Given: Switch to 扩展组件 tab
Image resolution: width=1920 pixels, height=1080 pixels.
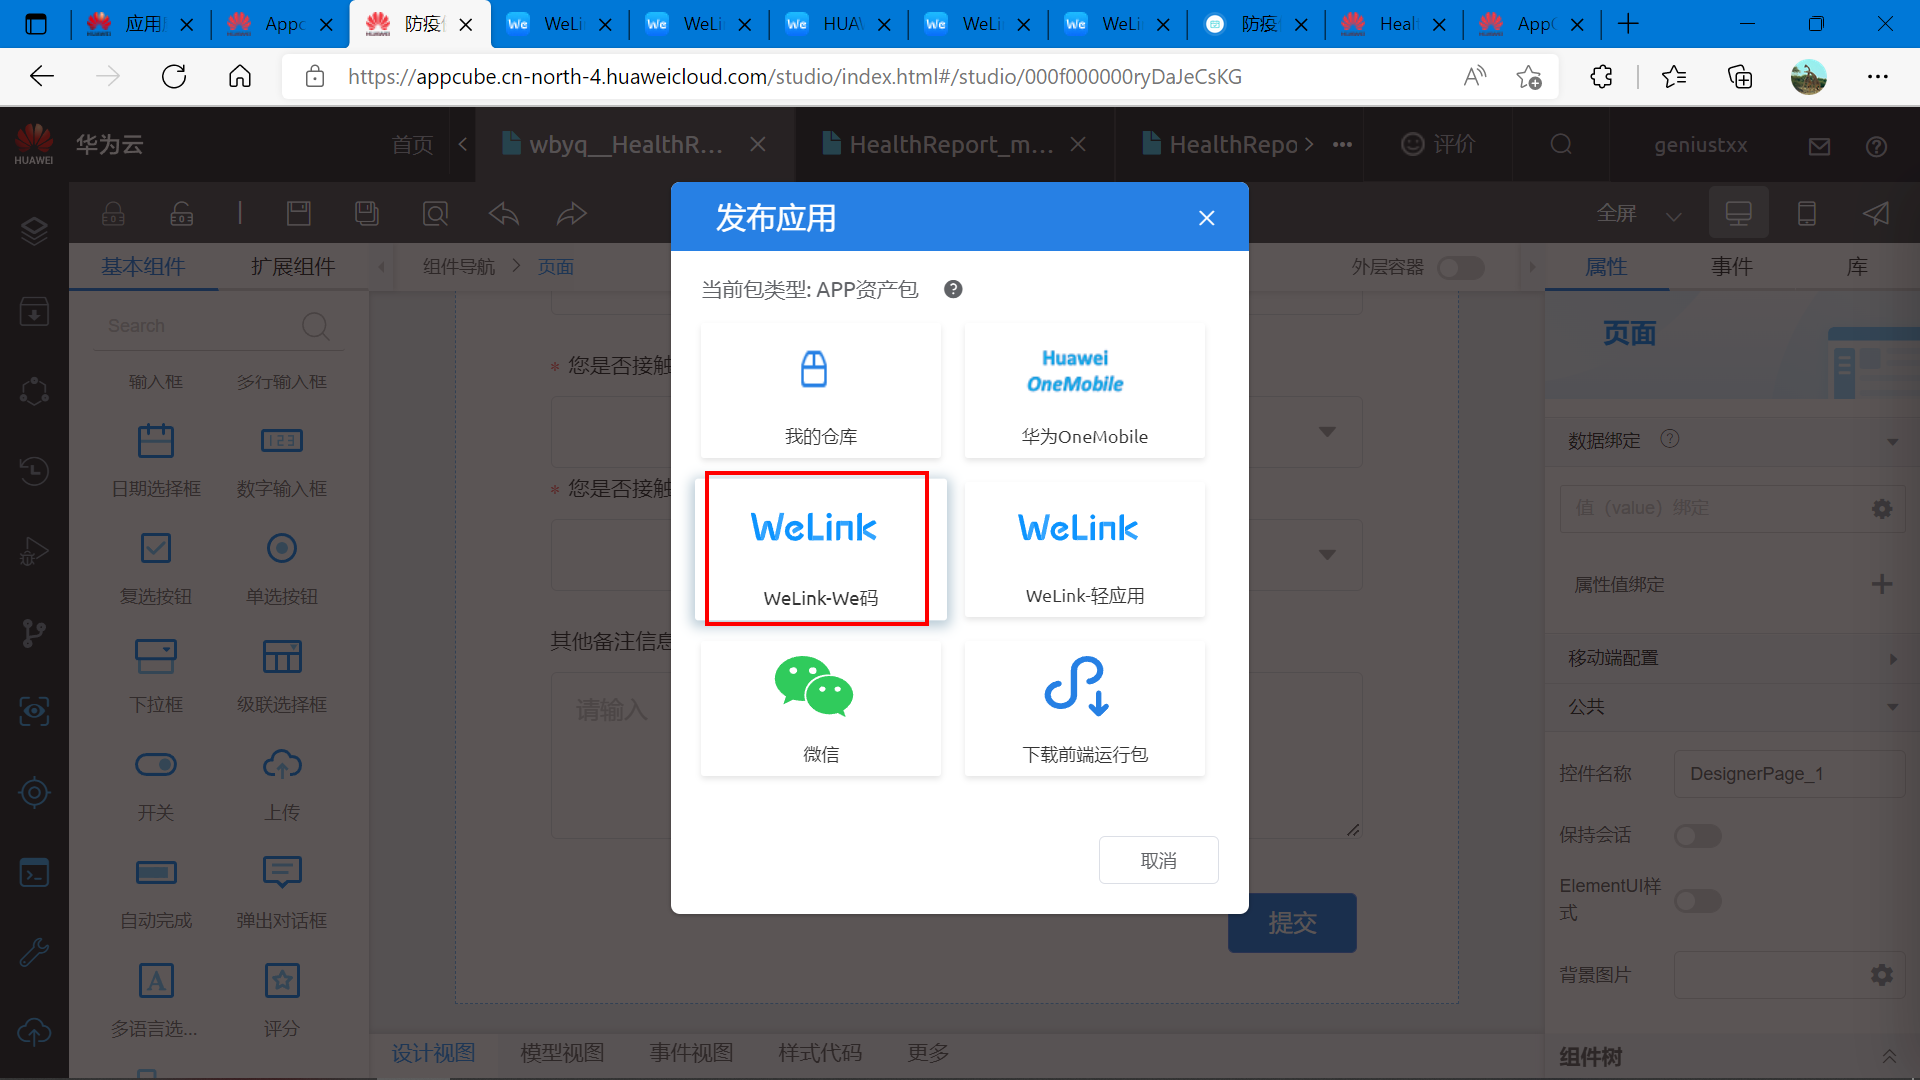Looking at the screenshot, I should click(293, 267).
